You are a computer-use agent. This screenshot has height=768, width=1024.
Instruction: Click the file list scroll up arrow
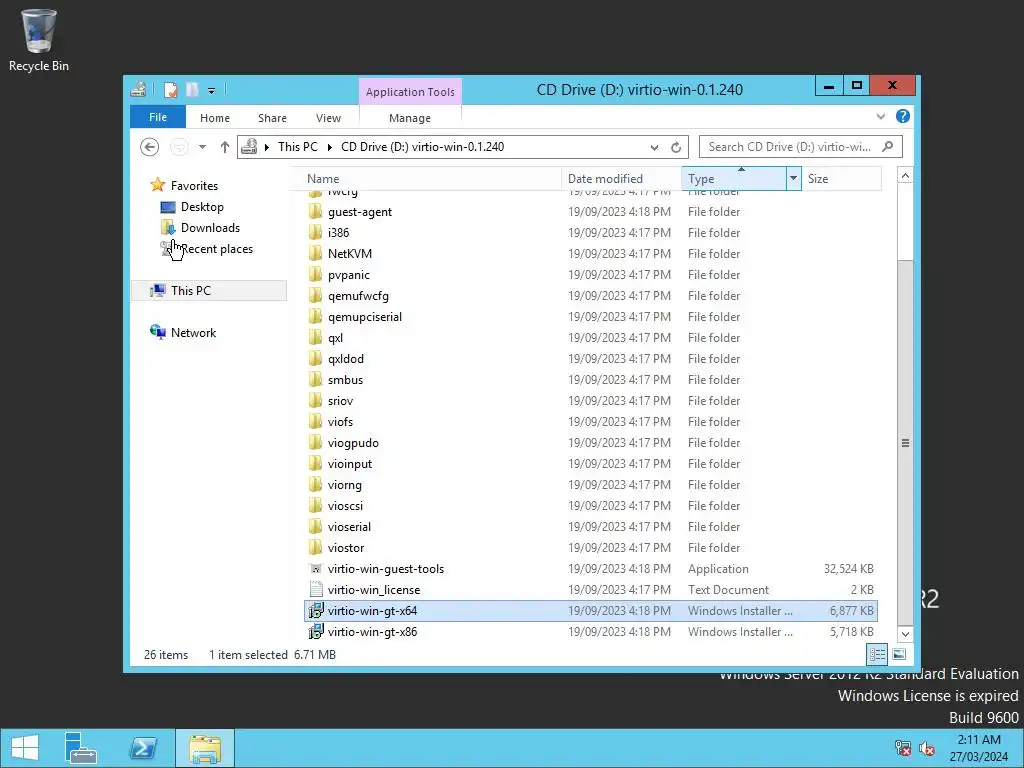tap(905, 176)
